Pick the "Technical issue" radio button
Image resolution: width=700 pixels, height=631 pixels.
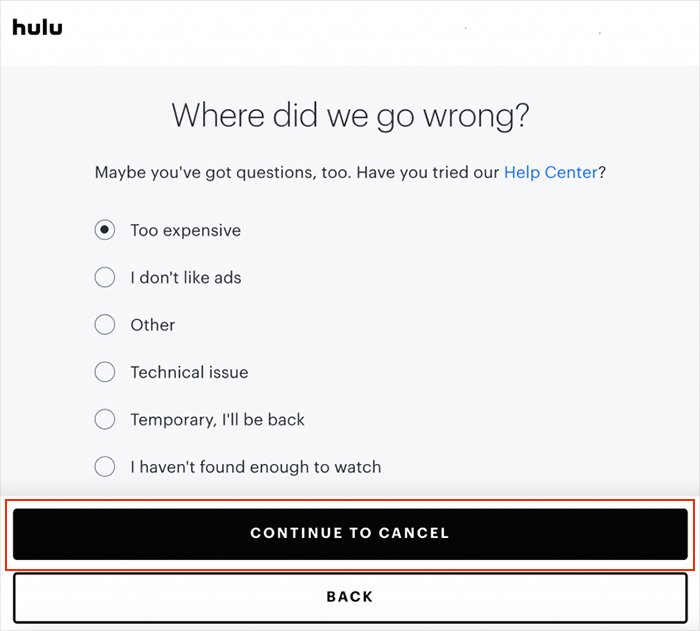105,372
